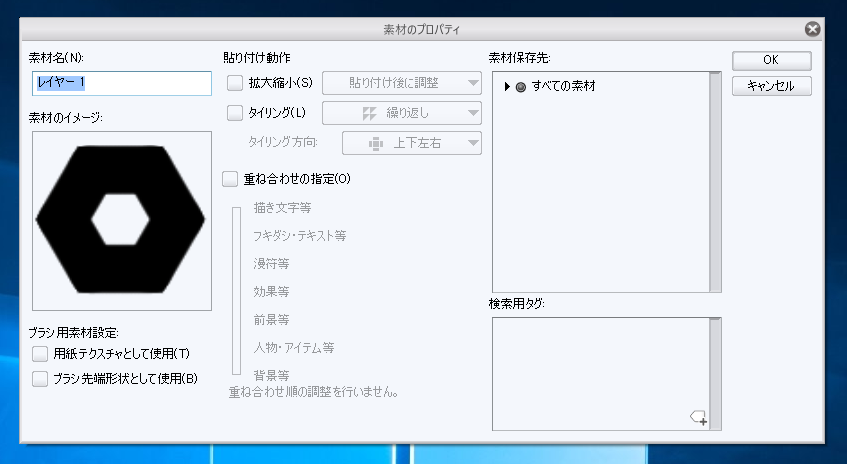Screen dimensions: 847x464
Task: Click the 素材名 input field
Action: click(122, 83)
